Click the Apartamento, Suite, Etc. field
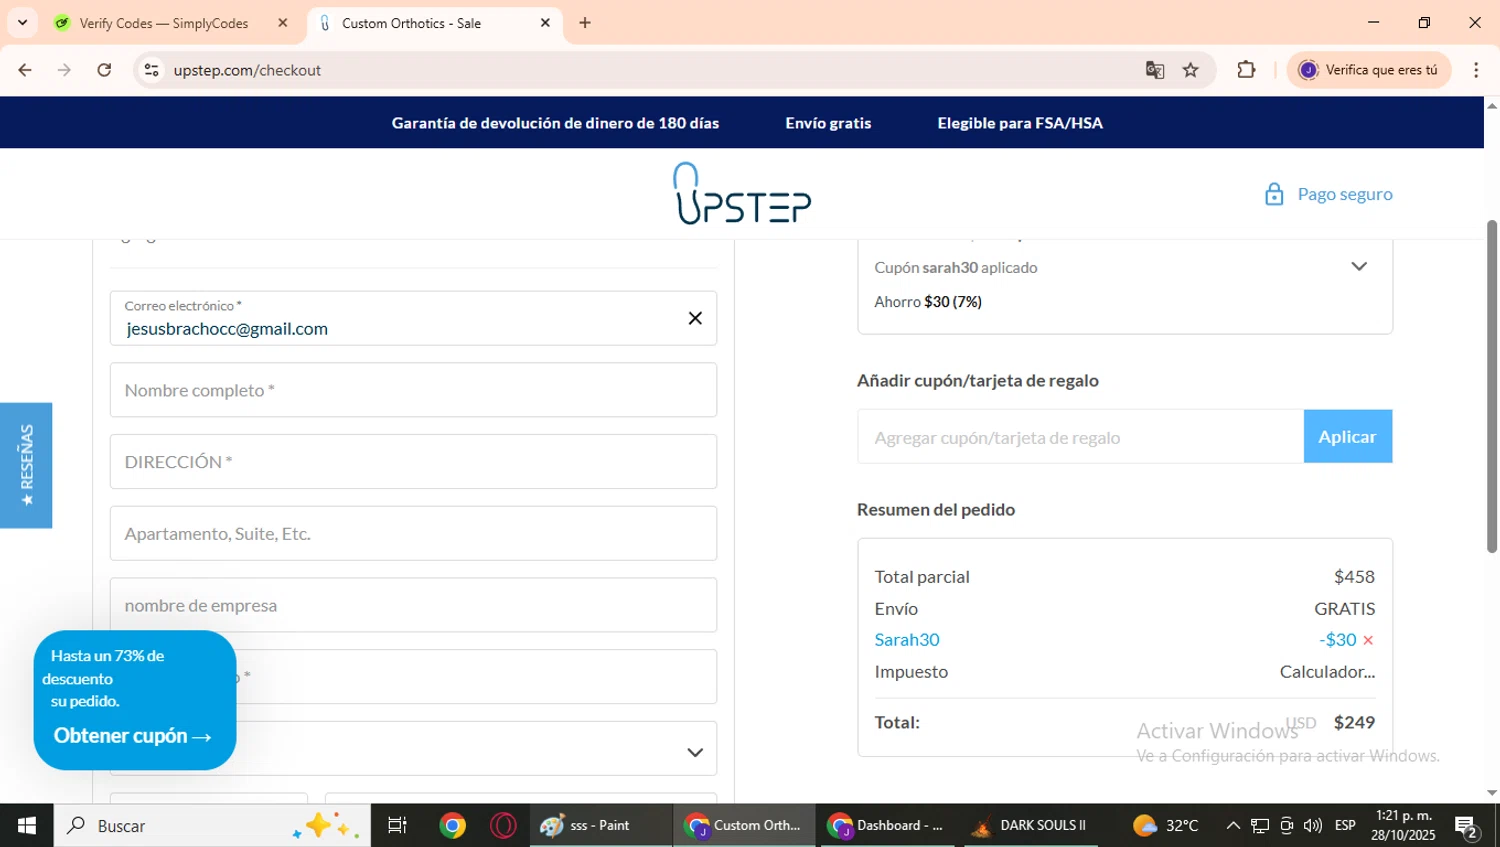Screen dimensions: 1500x847 (413, 533)
